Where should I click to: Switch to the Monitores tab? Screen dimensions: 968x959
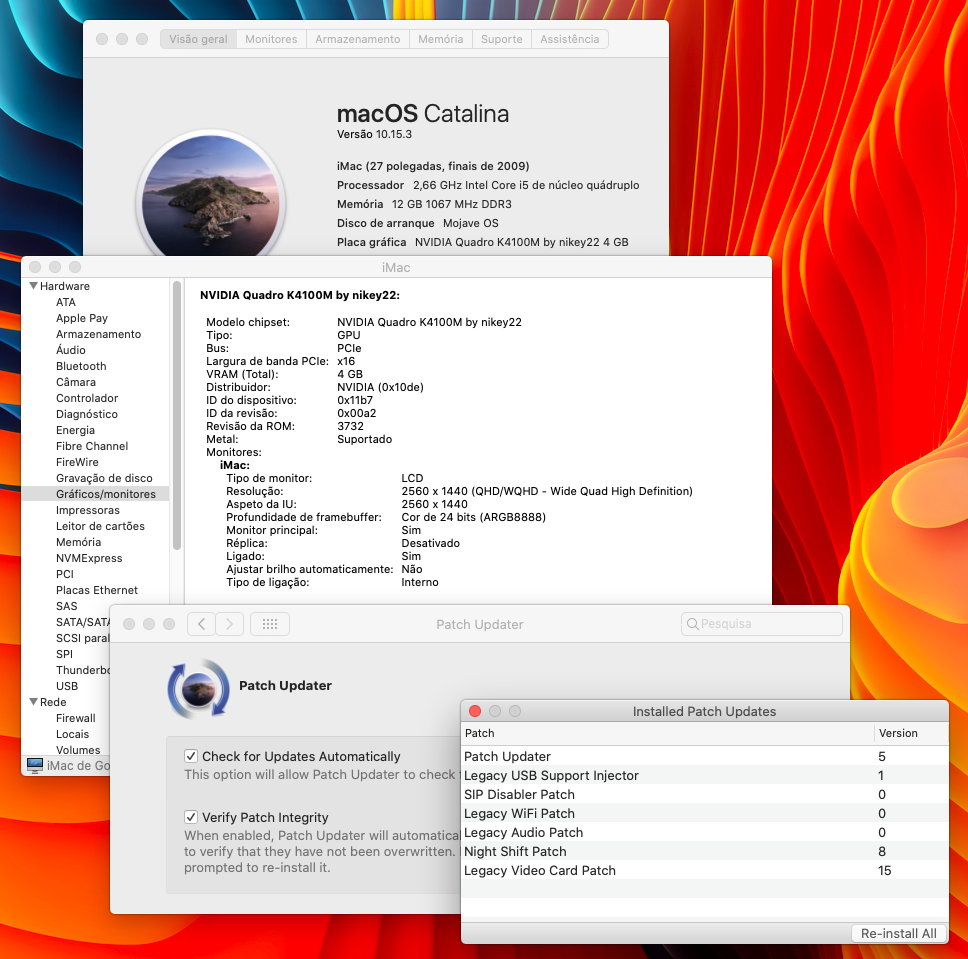pyautogui.click(x=271, y=39)
